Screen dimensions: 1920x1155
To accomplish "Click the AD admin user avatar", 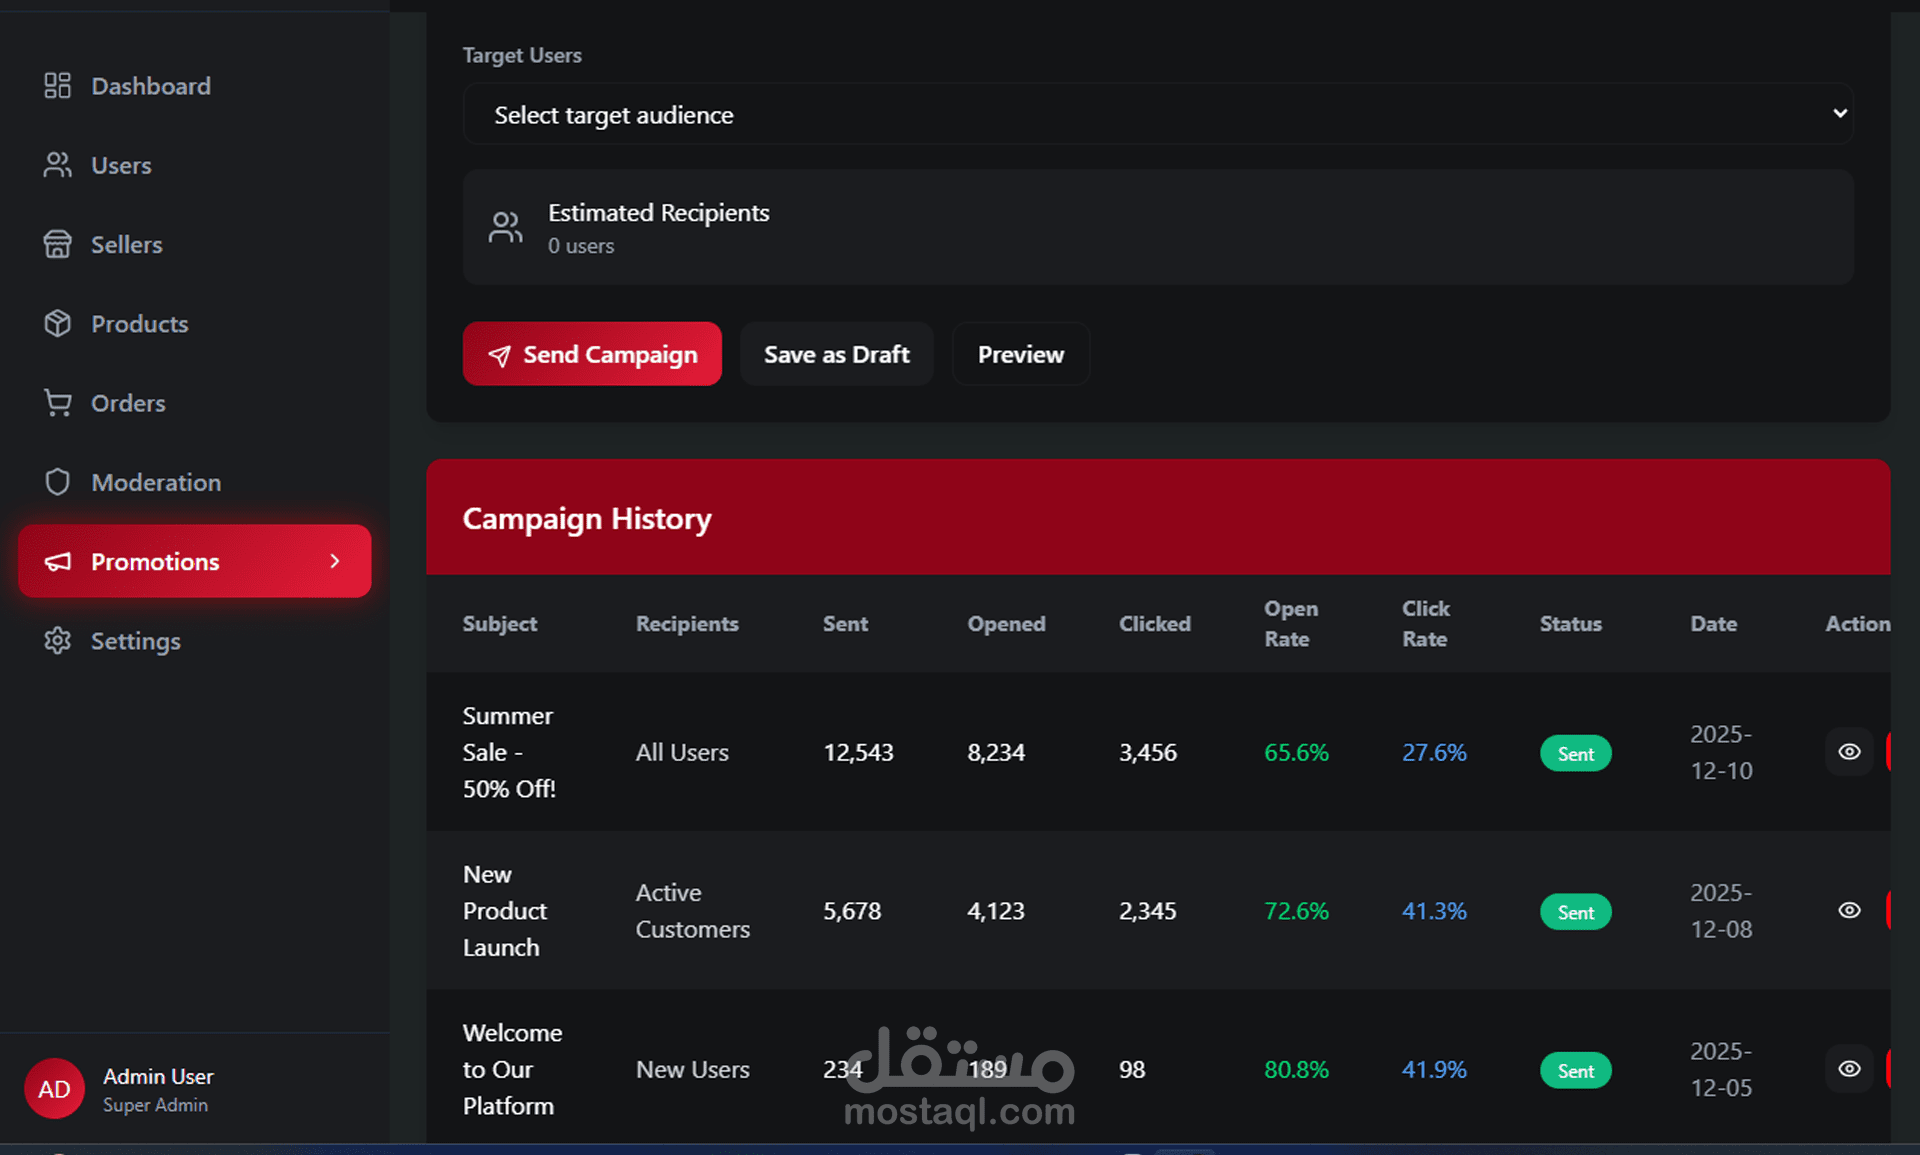I will click(54, 1089).
